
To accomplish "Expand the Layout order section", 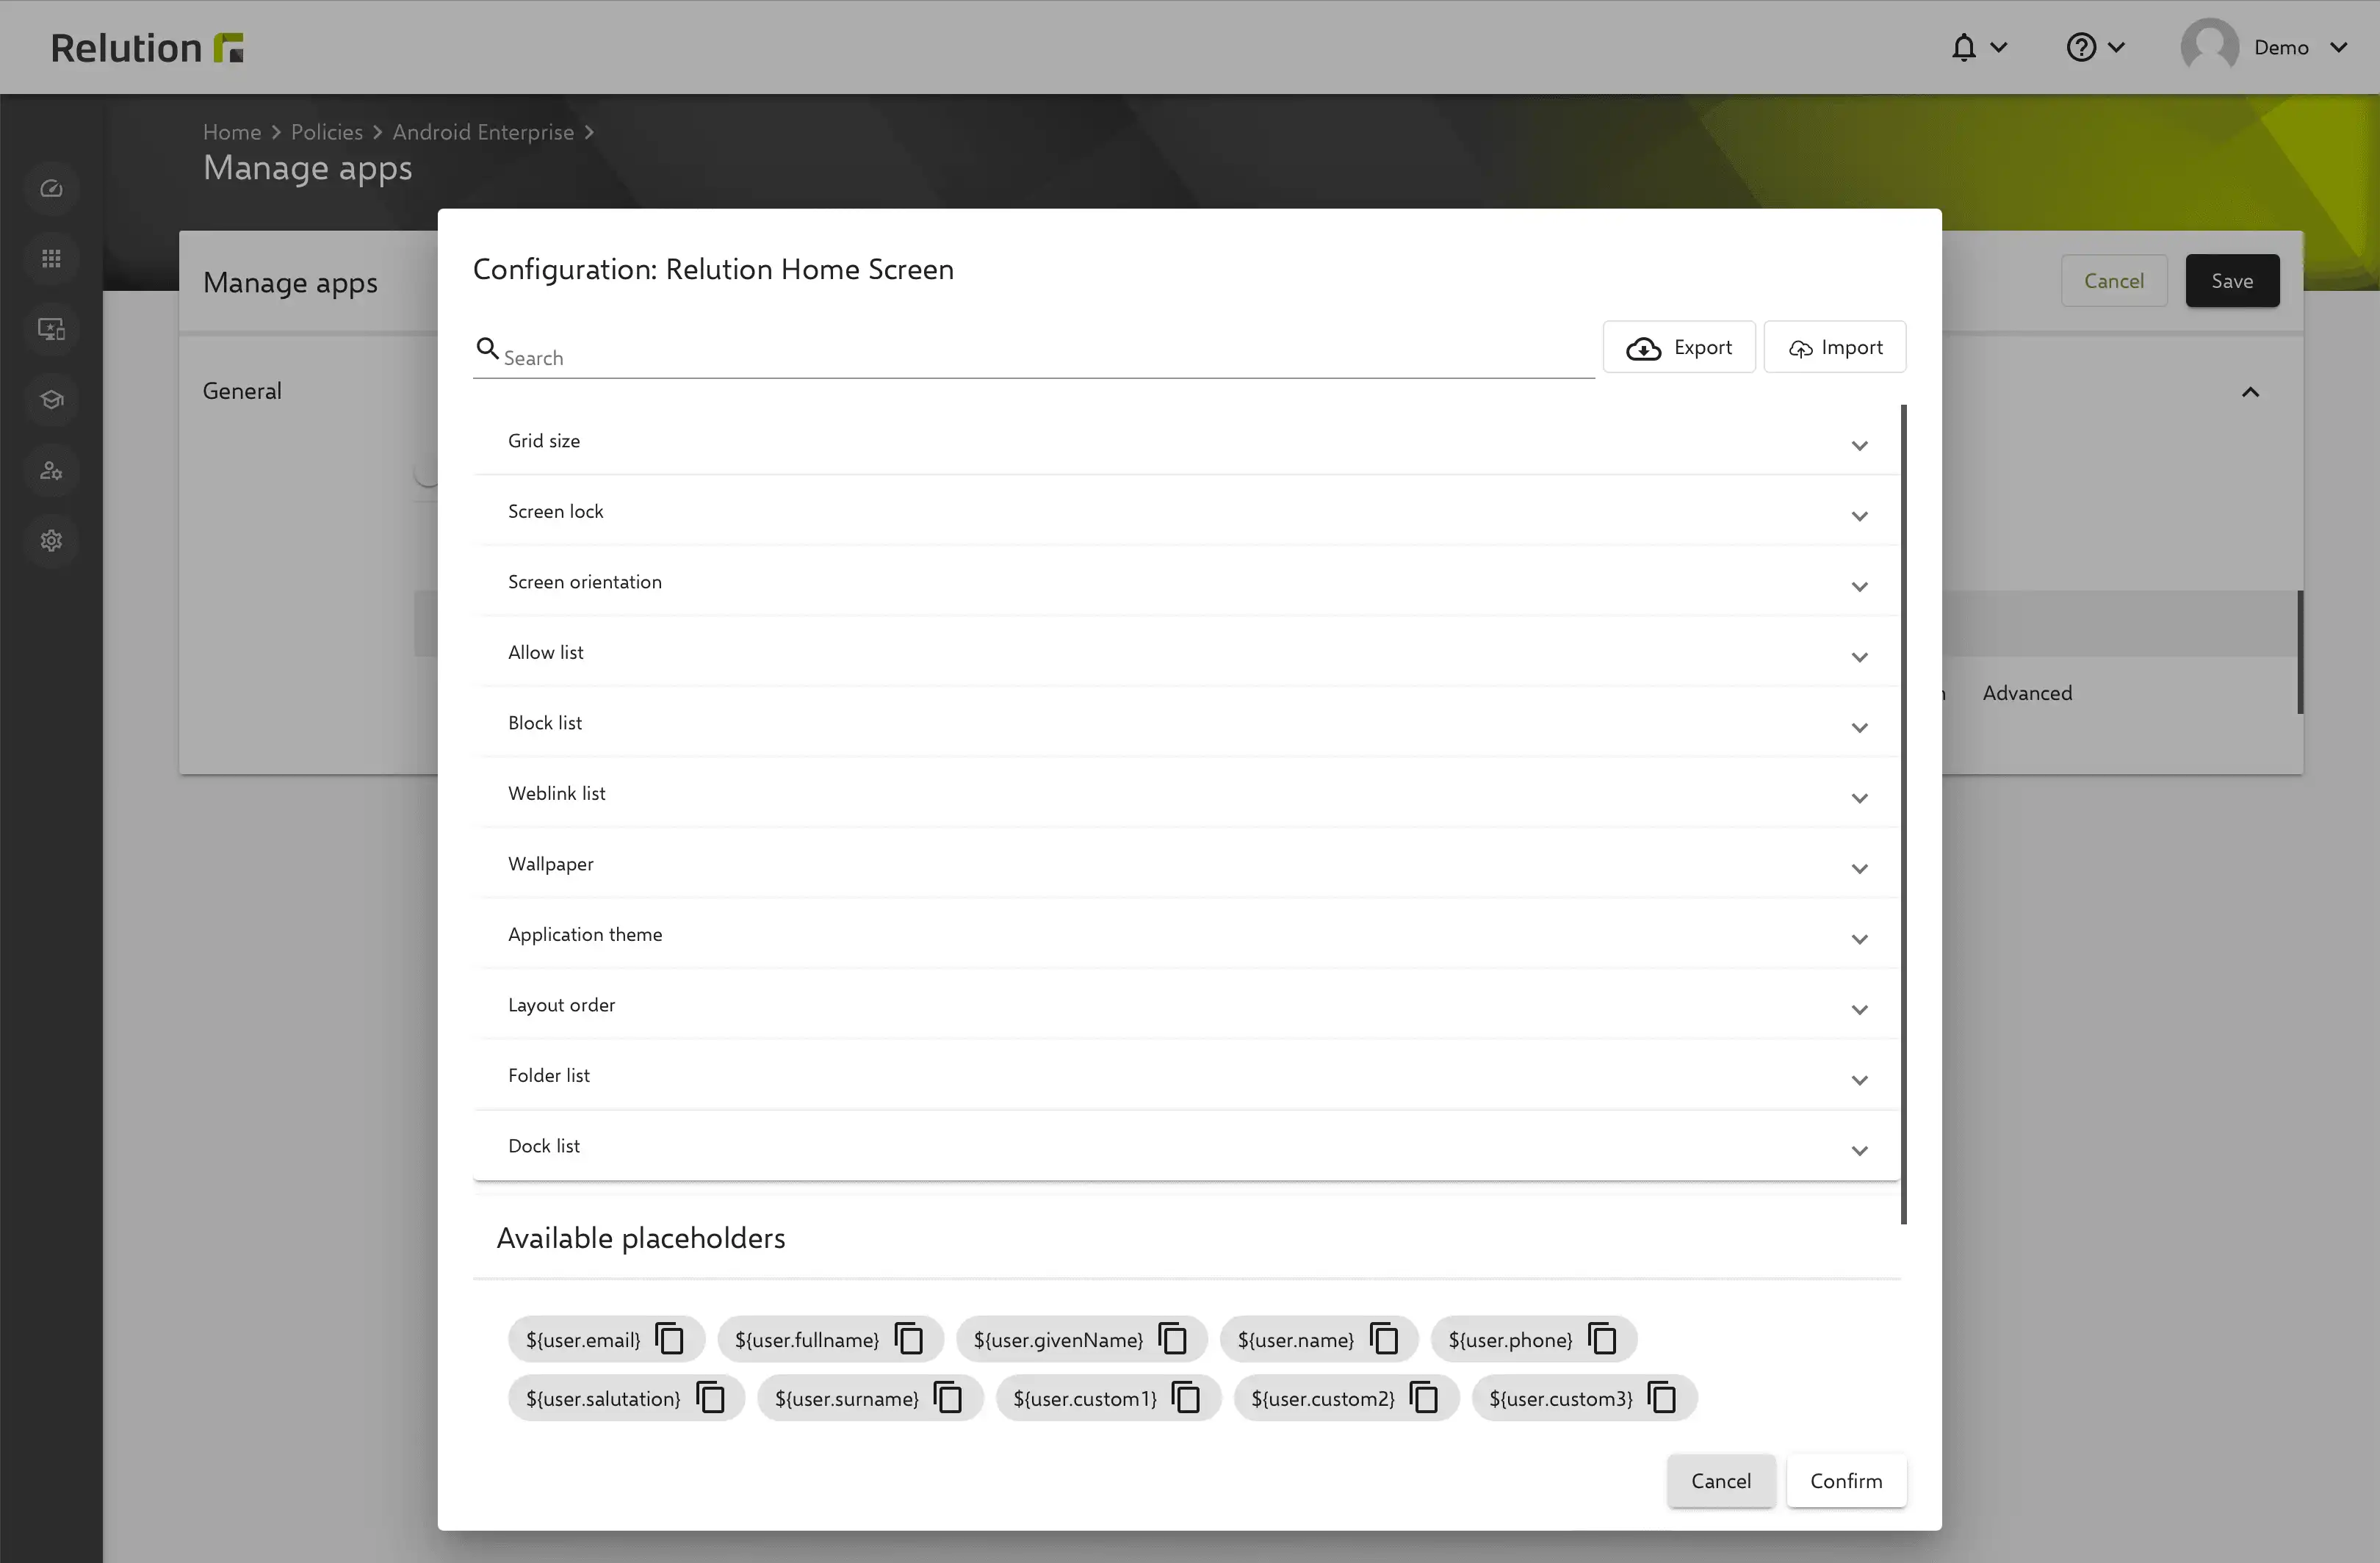I will 1186,1005.
